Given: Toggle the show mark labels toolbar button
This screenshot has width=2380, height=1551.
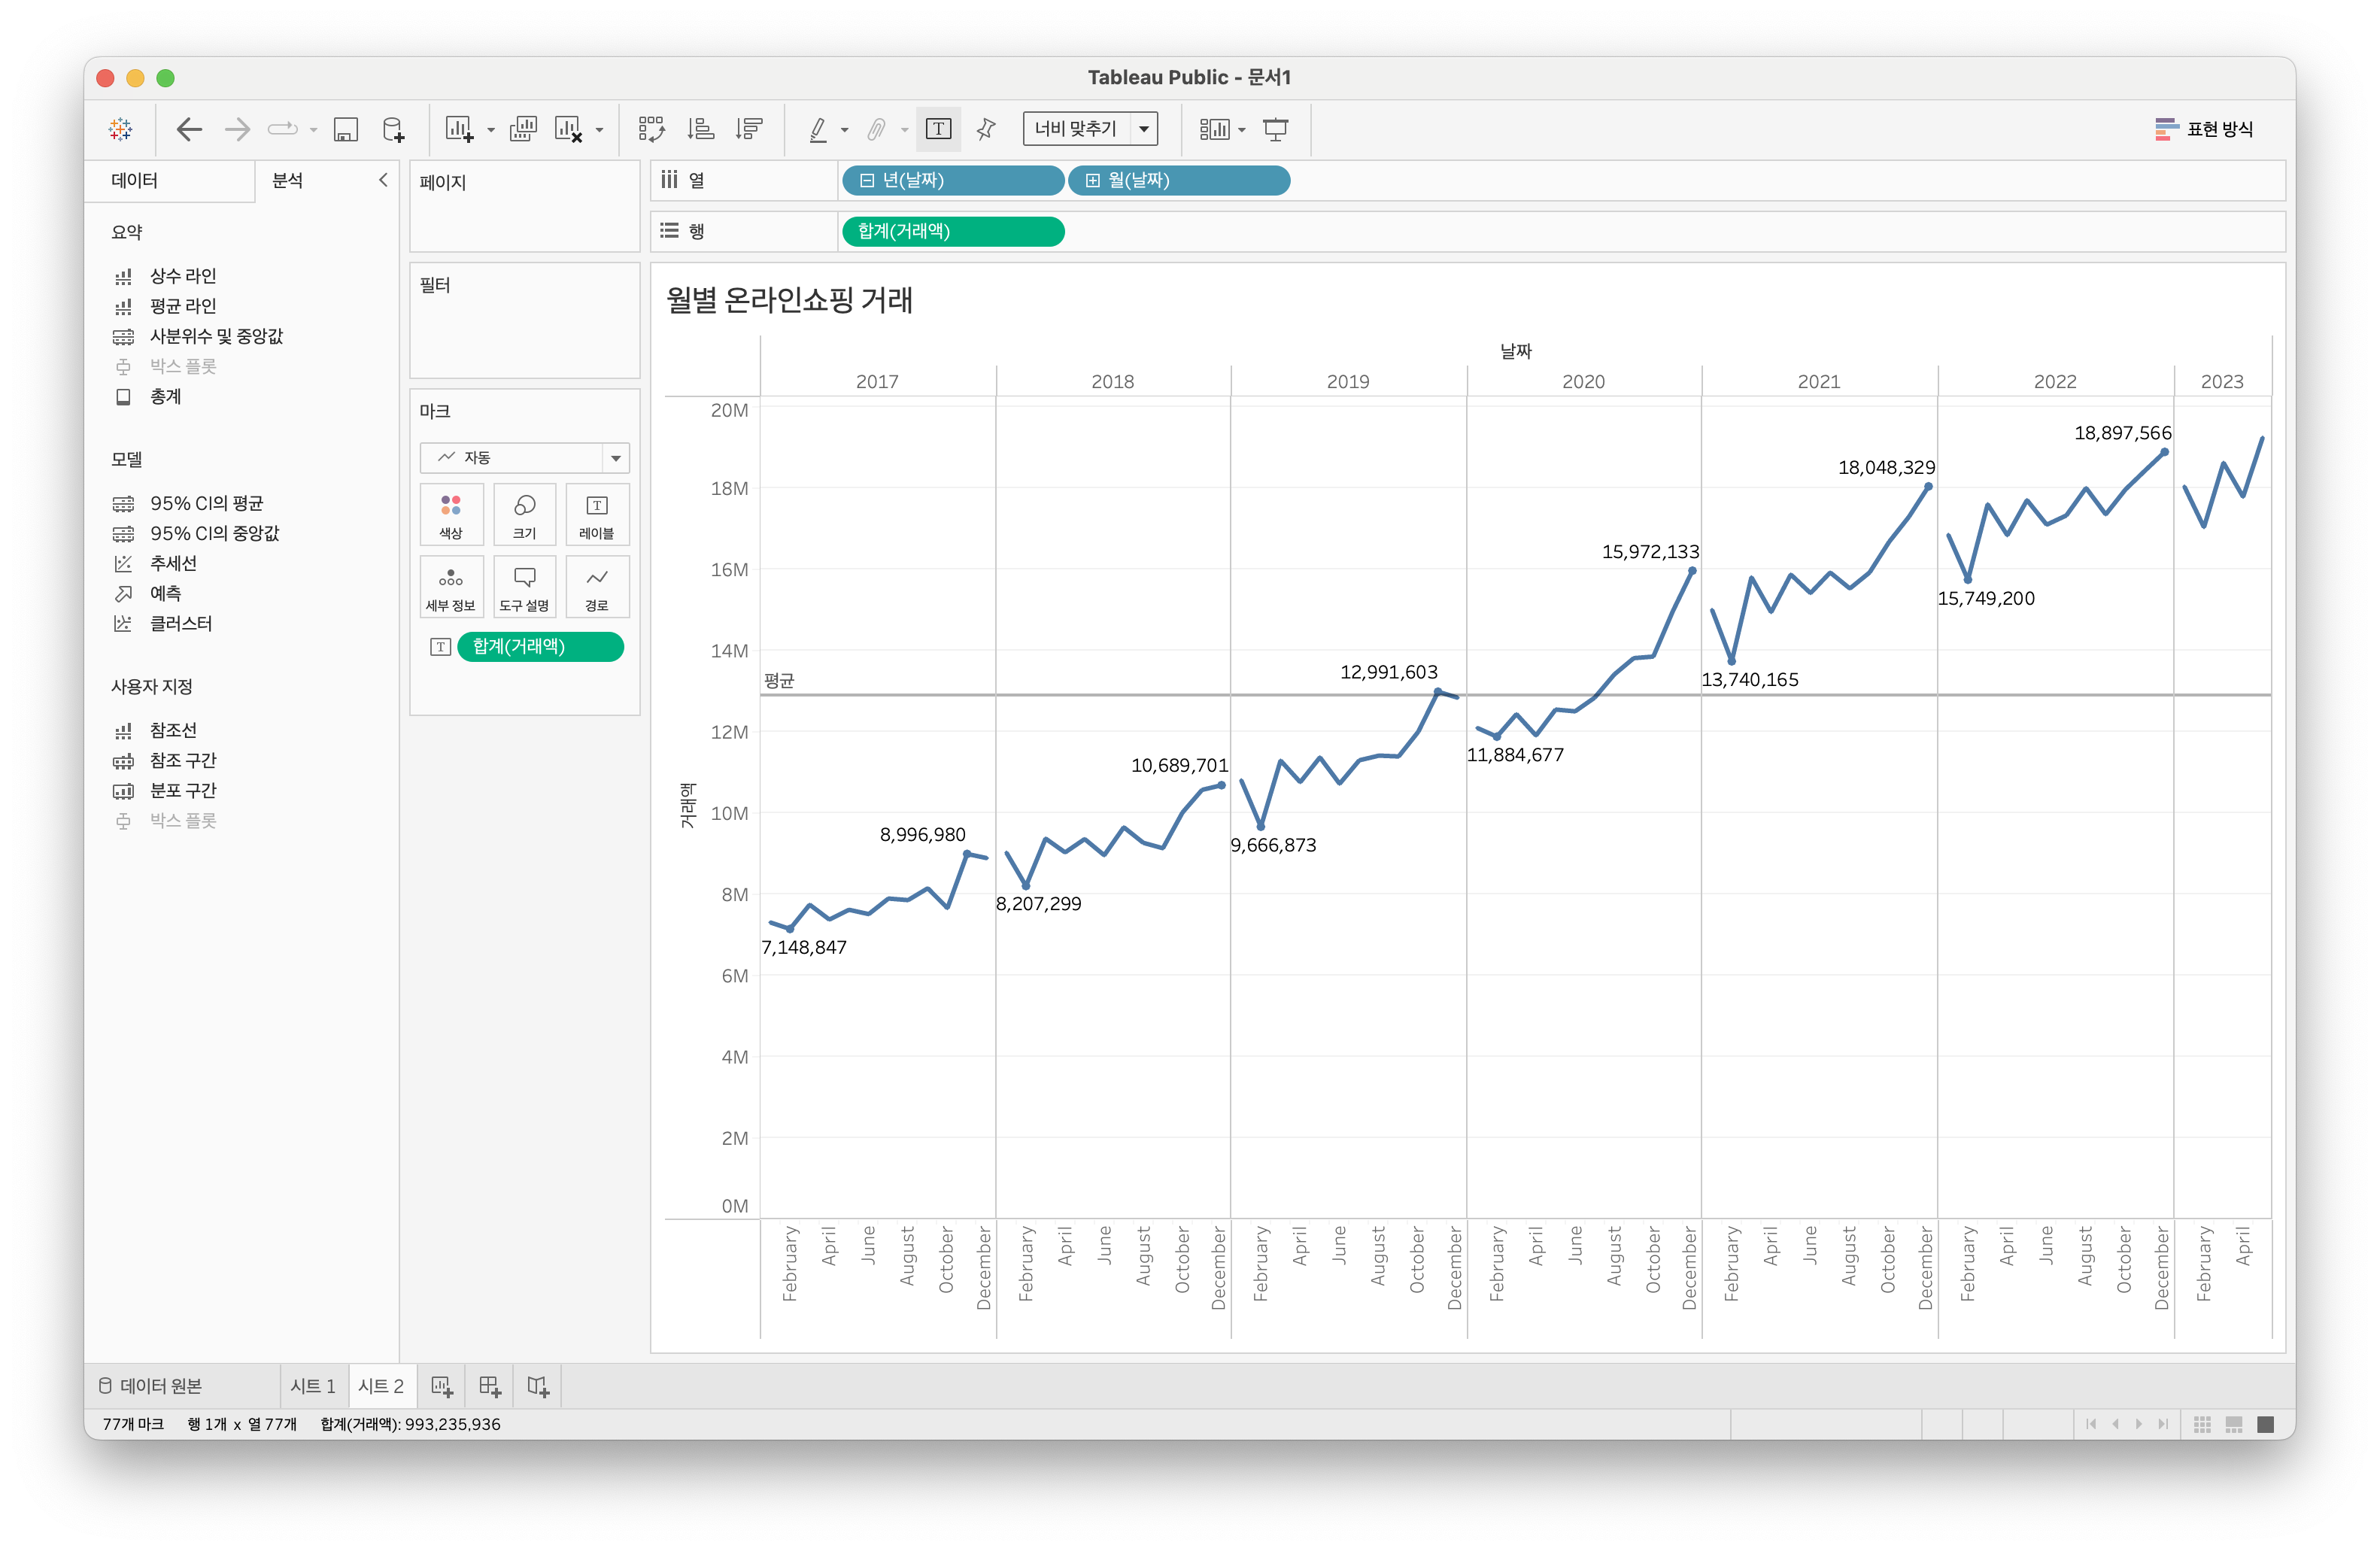Looking at the screenshot, I should pyautogui.click(x=938, y=129).
